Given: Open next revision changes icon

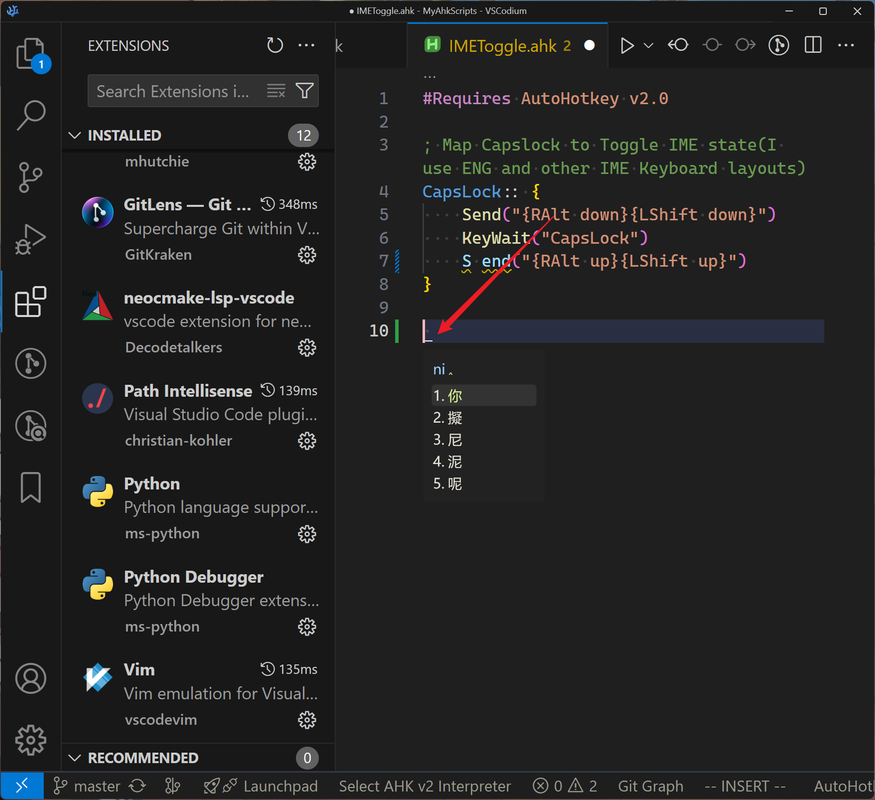Looking at the screenshot, I should tap(746, 45).
